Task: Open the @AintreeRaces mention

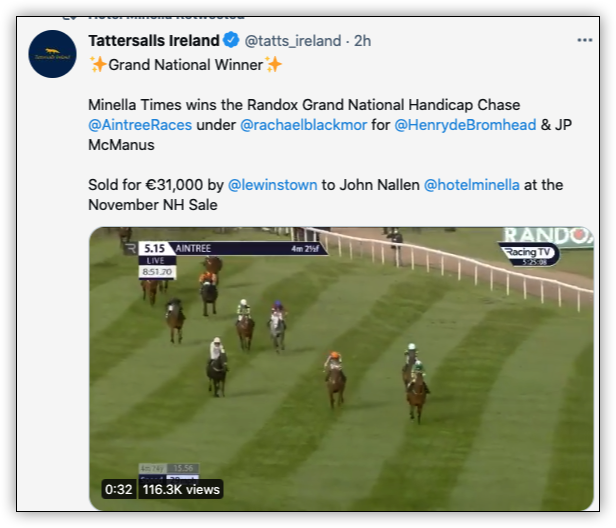Action: pos(140,125)
